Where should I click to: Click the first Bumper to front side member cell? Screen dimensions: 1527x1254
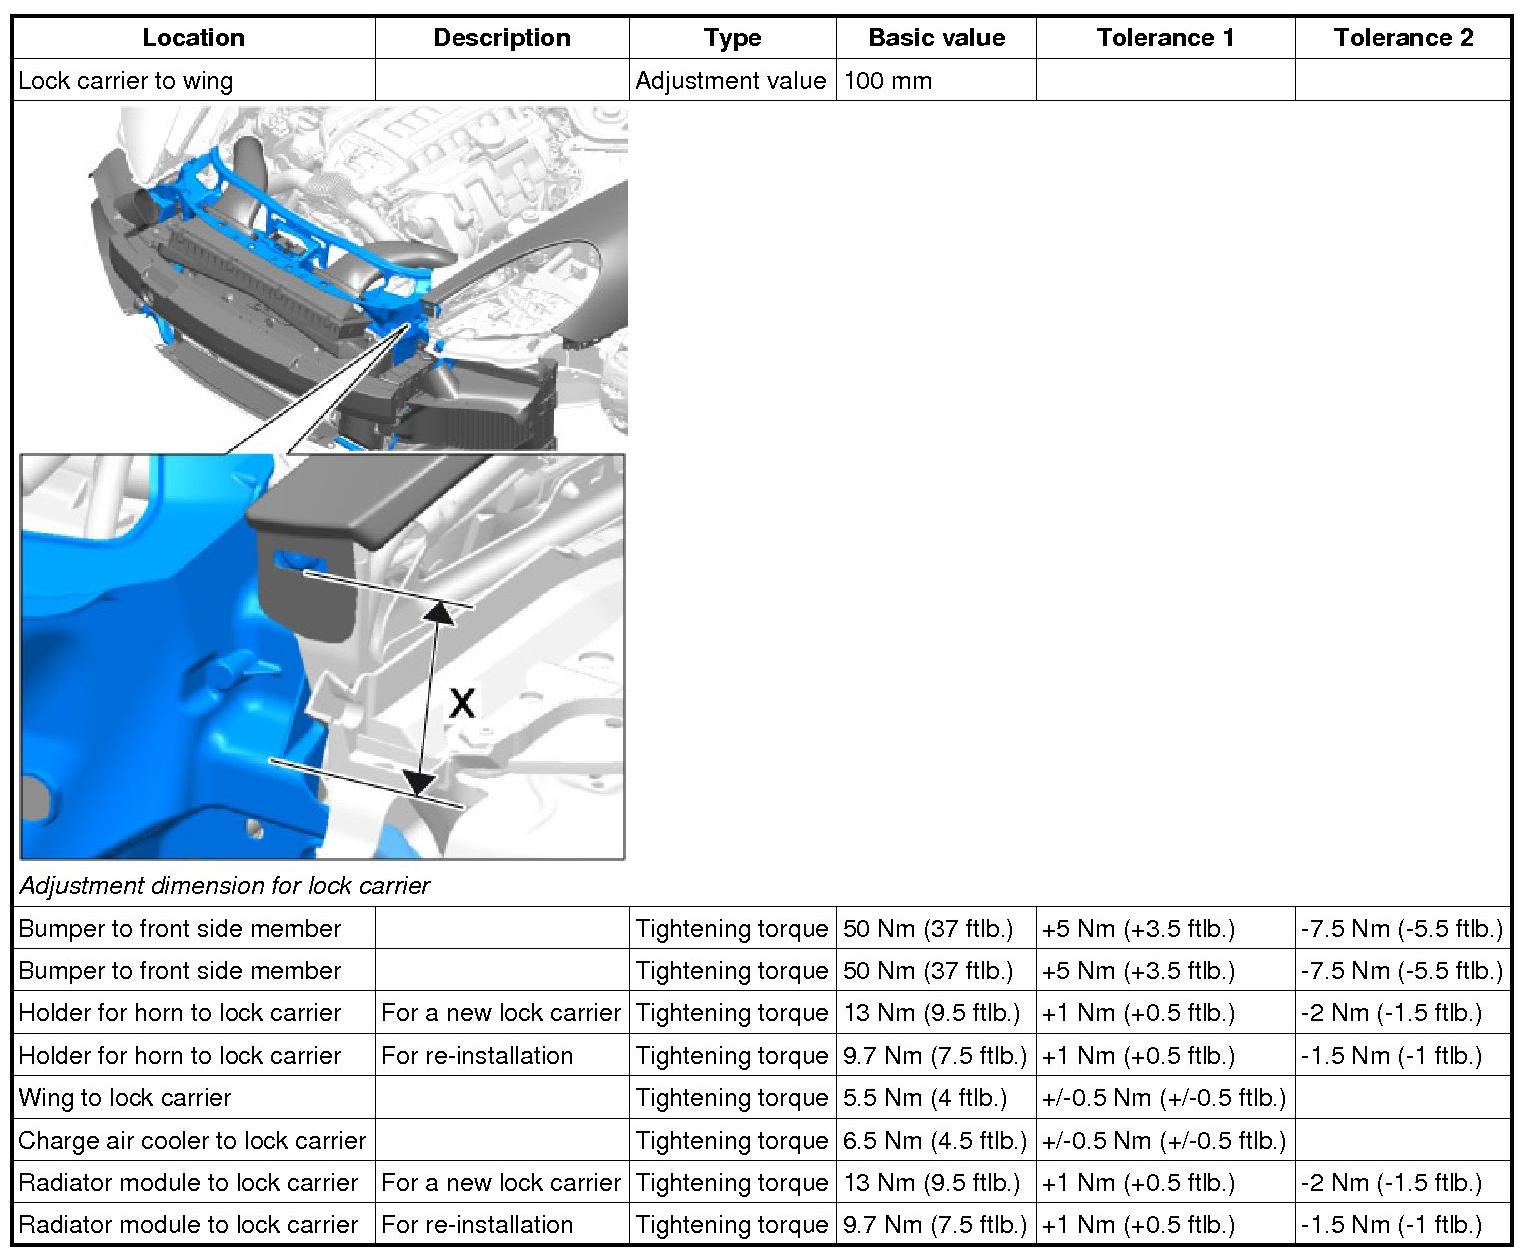(180, 929)
